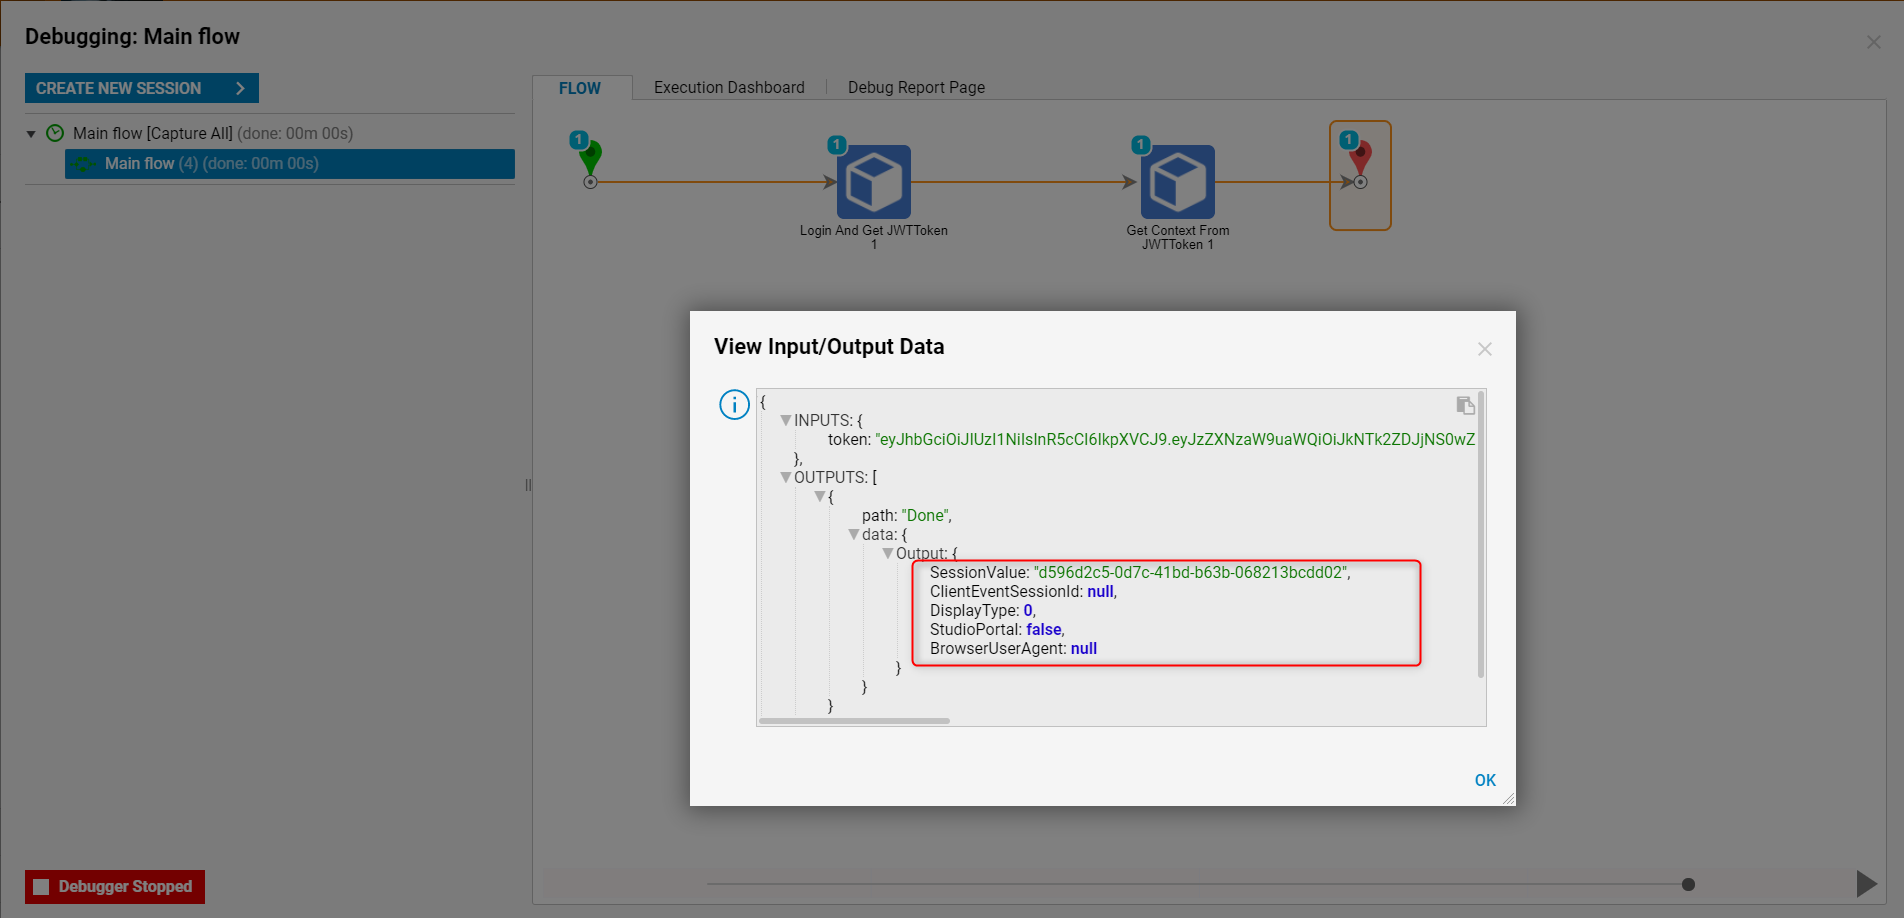Click the DisplayType: 0 line
Screen dimensions: 1904x918
982,611
